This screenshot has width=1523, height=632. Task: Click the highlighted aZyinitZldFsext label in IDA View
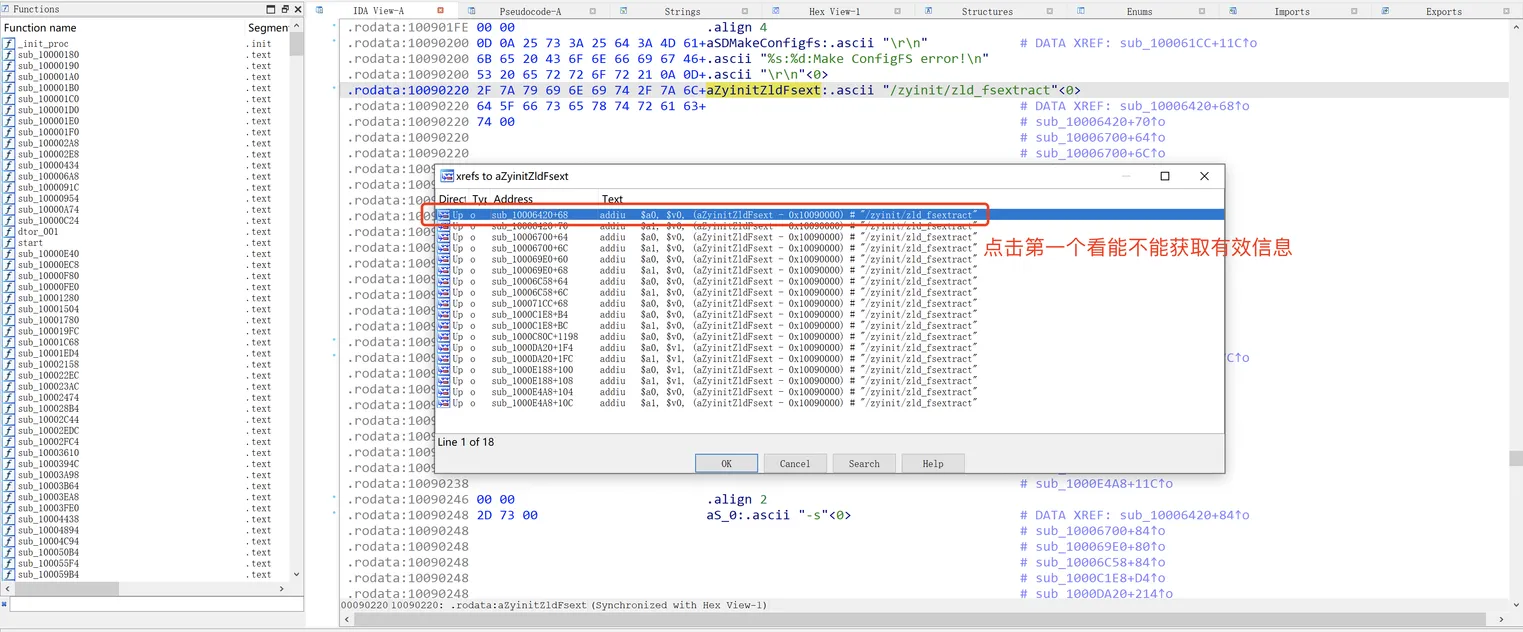click(x=763, y=90)
